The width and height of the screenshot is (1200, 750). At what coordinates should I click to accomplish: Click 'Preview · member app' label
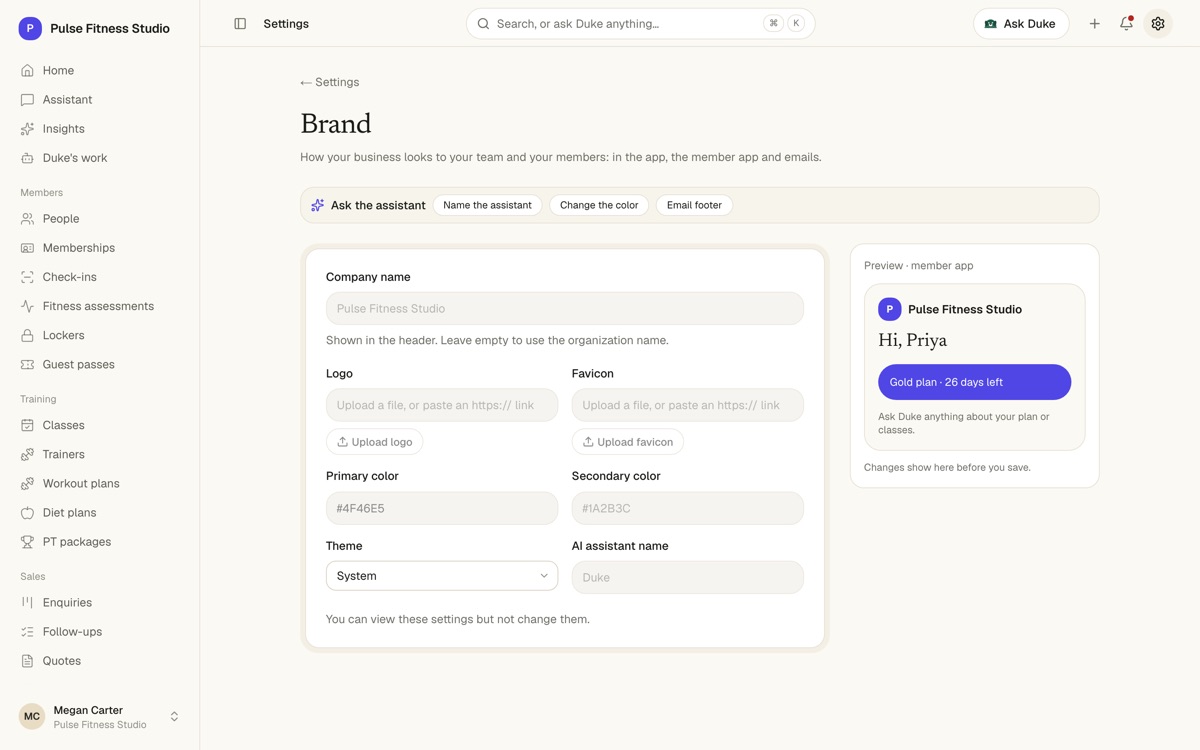(x=919, y=266)
